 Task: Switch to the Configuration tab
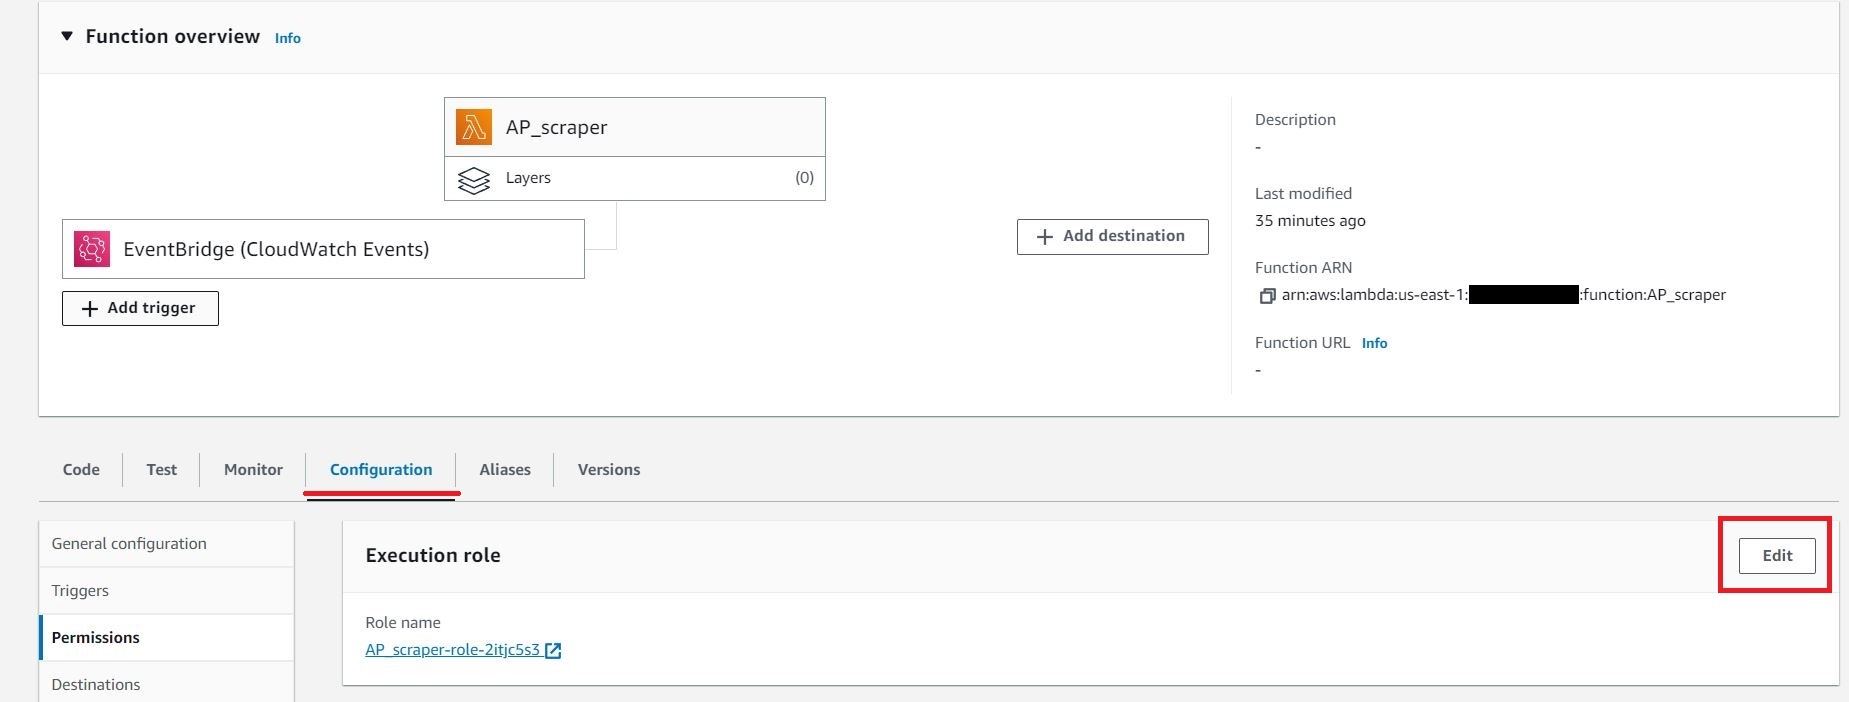[381, 469]
